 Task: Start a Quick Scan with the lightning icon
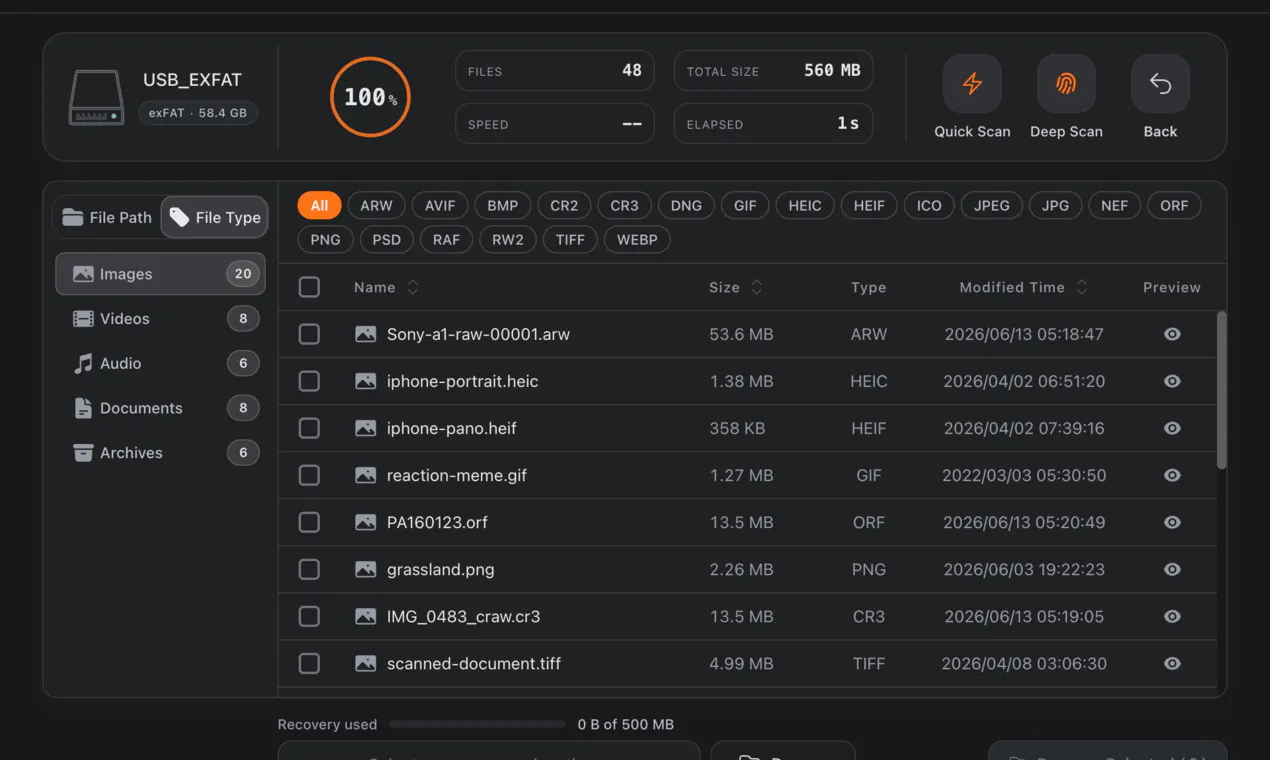tap(972, 84)
